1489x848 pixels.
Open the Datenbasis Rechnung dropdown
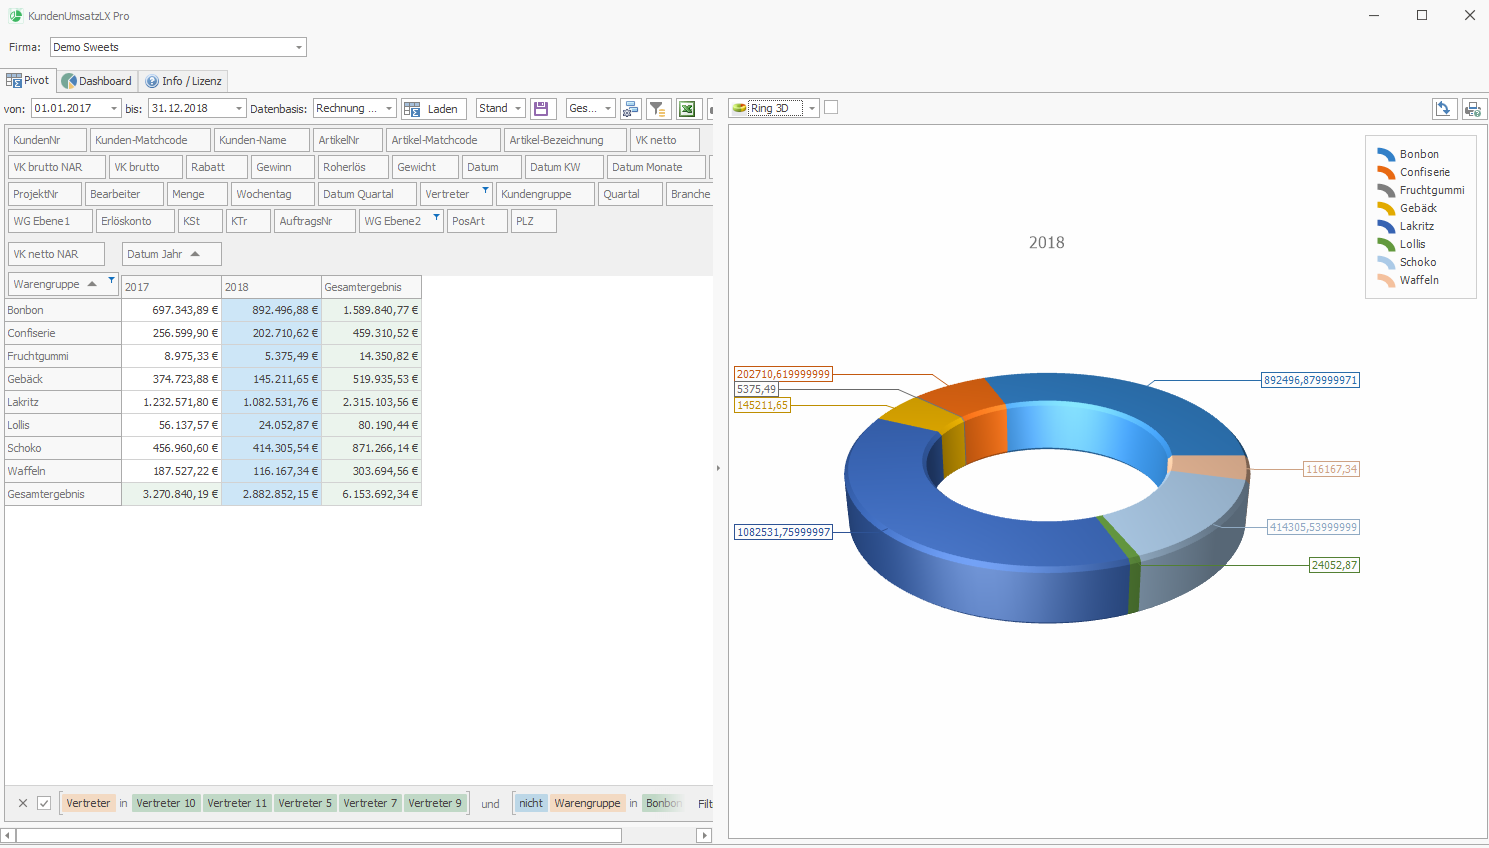389,109
